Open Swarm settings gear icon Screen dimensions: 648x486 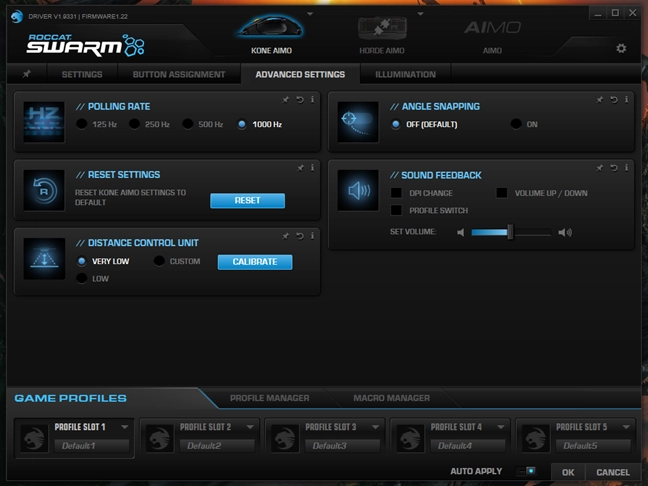click(621, 48)
